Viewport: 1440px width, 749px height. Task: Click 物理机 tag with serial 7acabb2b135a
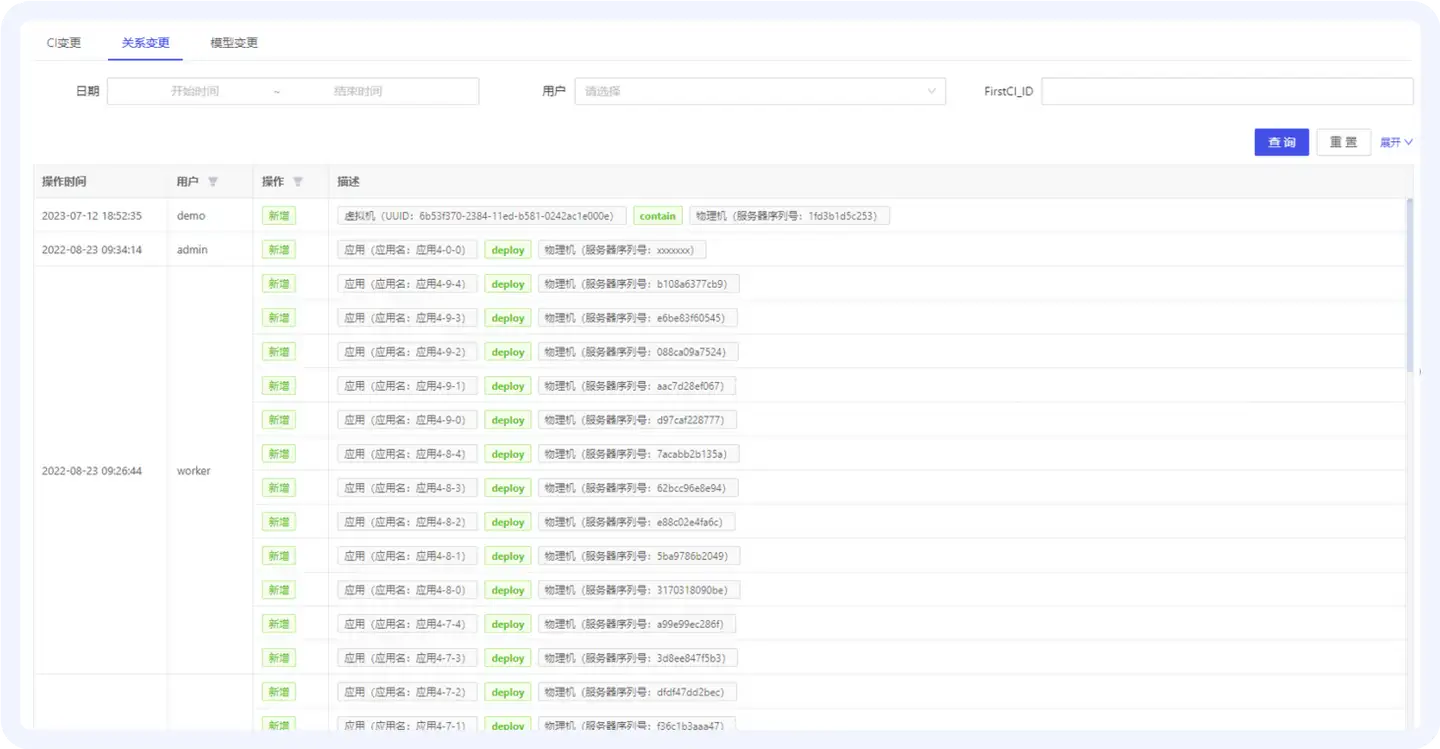click(638, 454)
